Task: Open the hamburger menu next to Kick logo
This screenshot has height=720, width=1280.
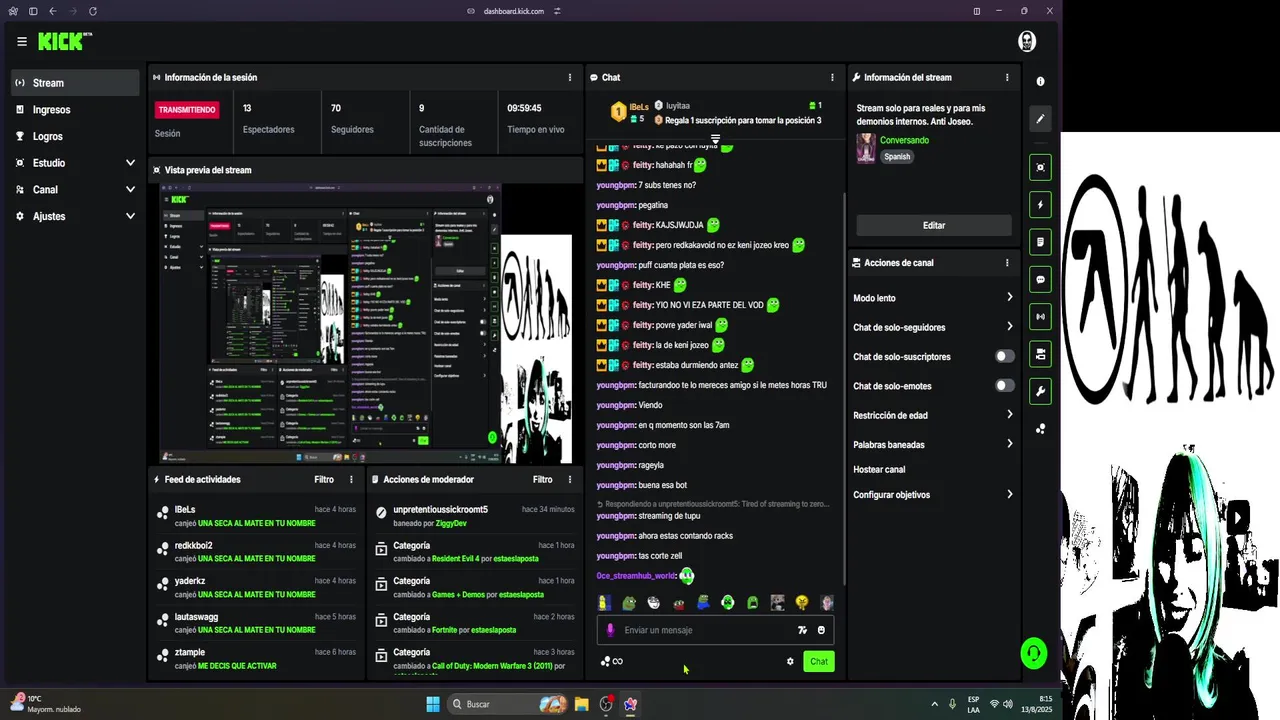Action: coord(22,42)
